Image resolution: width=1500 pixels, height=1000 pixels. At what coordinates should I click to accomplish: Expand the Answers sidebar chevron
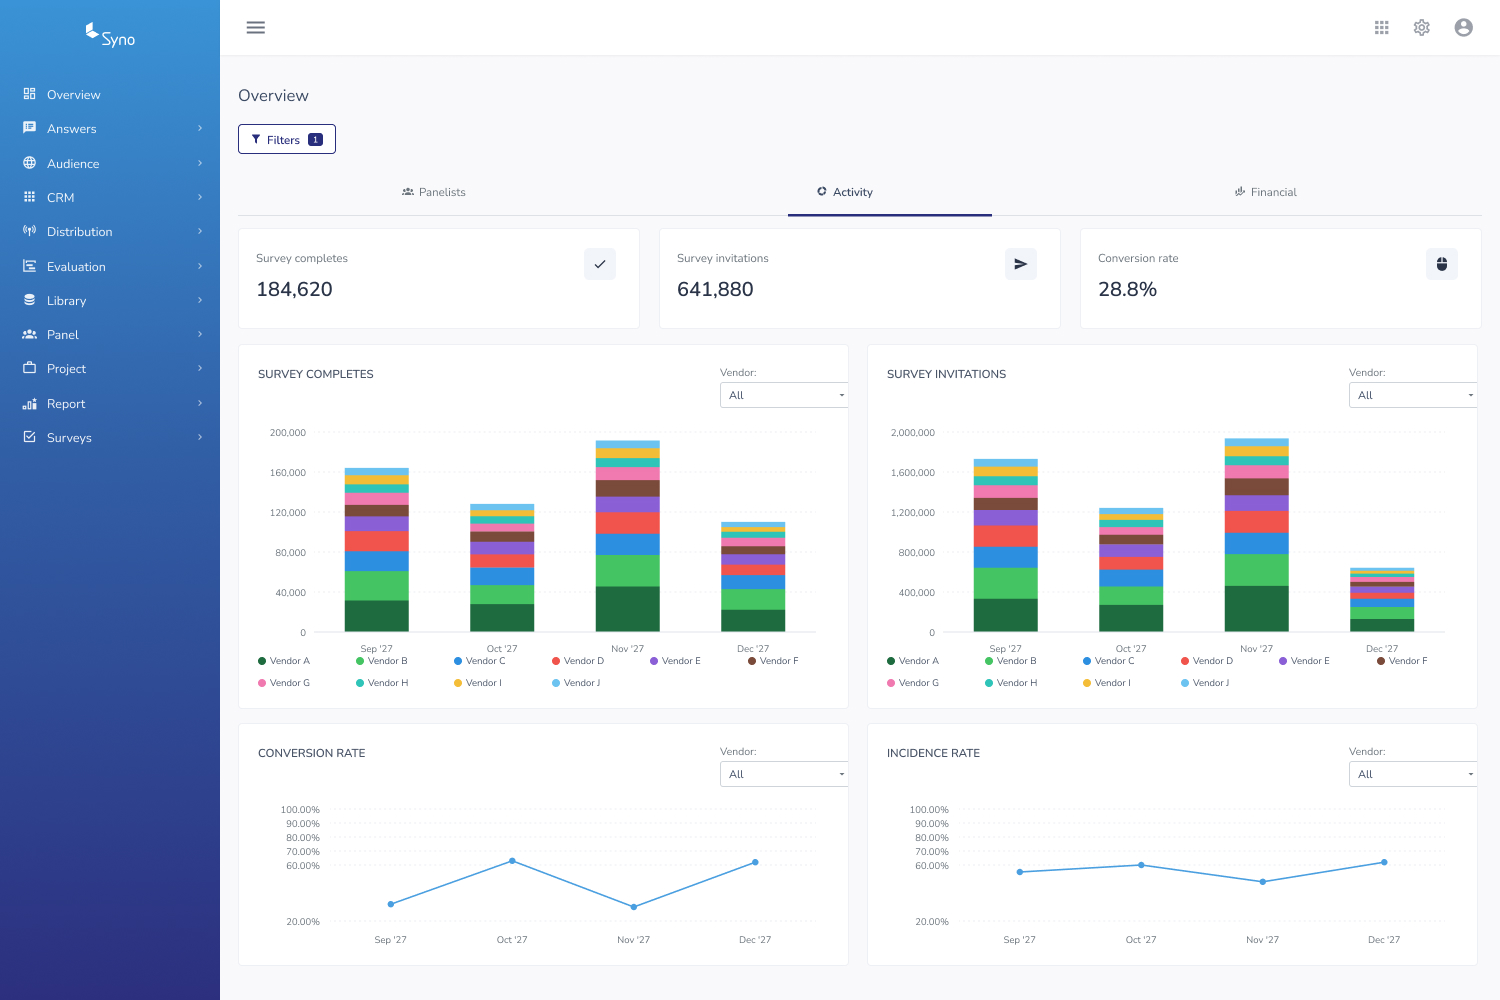point(200,128)
